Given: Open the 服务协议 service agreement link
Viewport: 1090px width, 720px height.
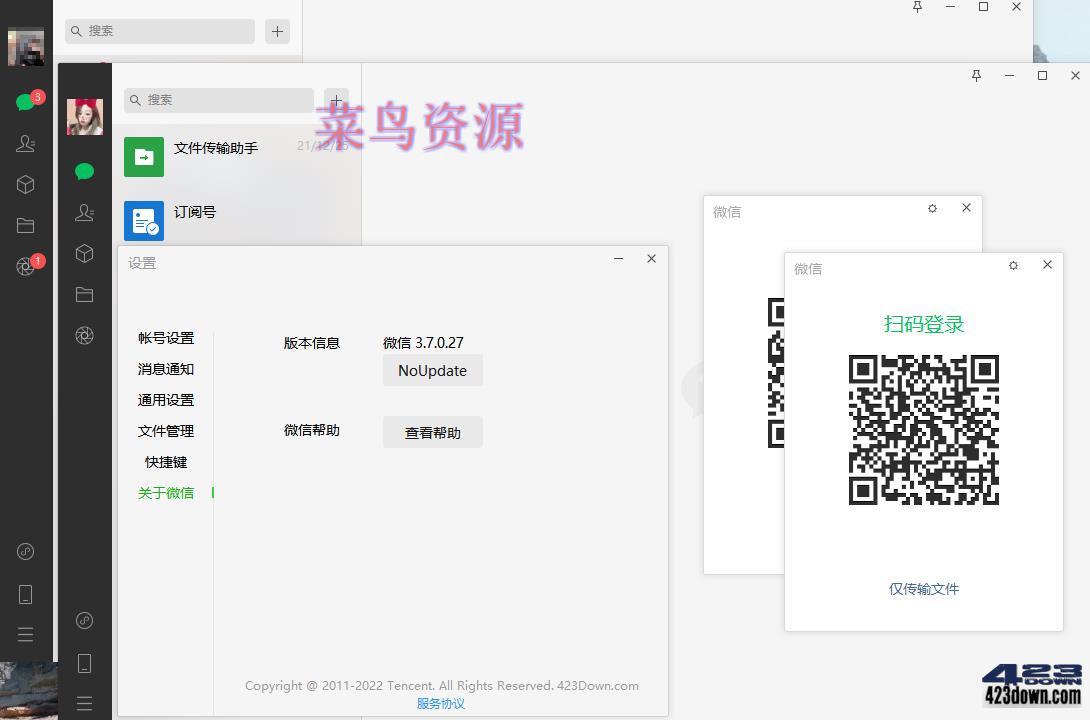Looking at the screenshot, I should [441, 703].
